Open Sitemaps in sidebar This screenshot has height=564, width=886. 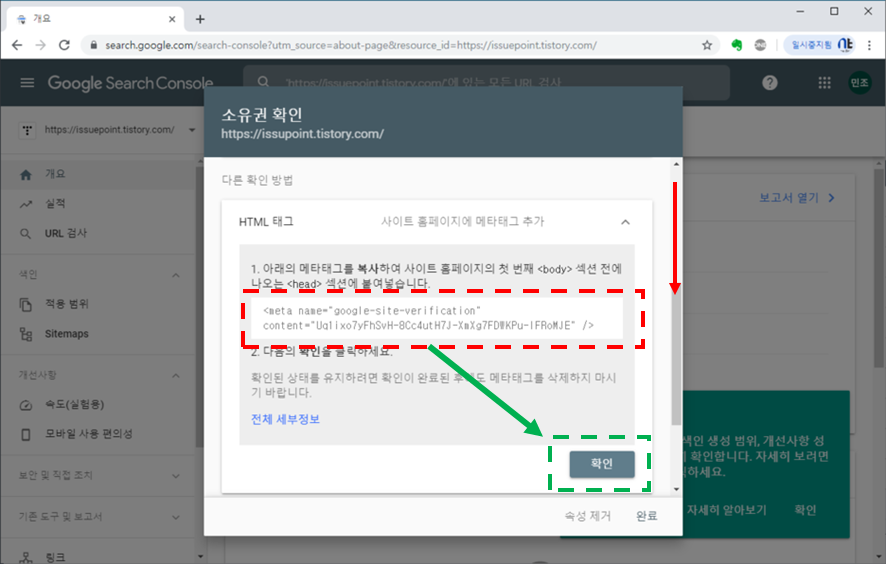98,334
